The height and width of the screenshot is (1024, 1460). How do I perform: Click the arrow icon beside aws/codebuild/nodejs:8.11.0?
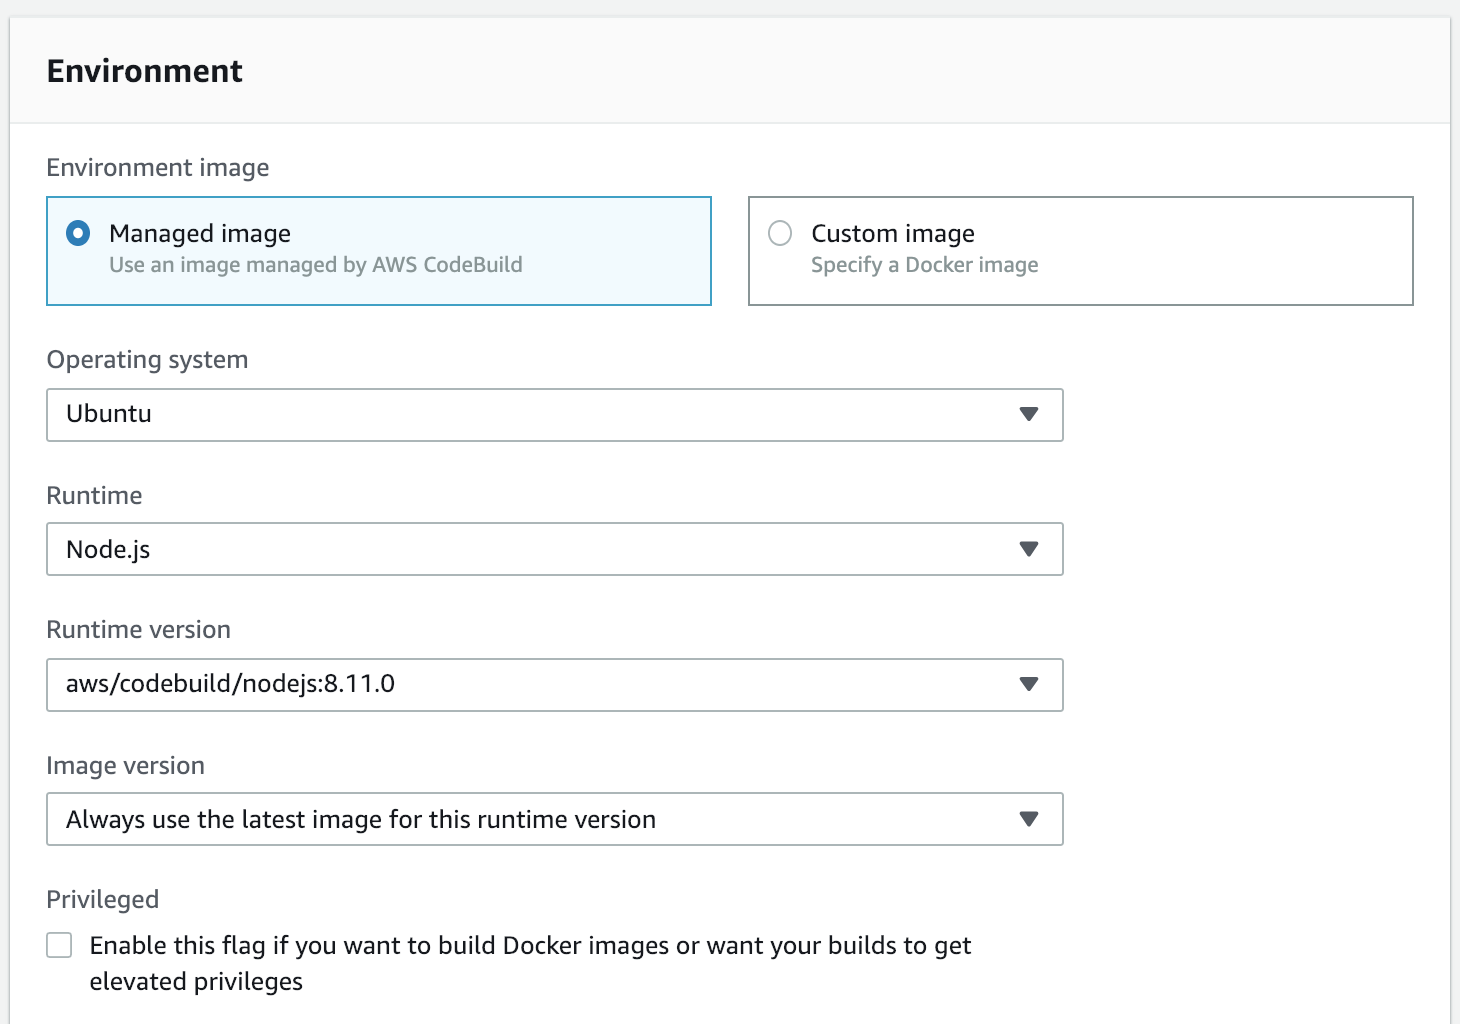(1028, 684)
